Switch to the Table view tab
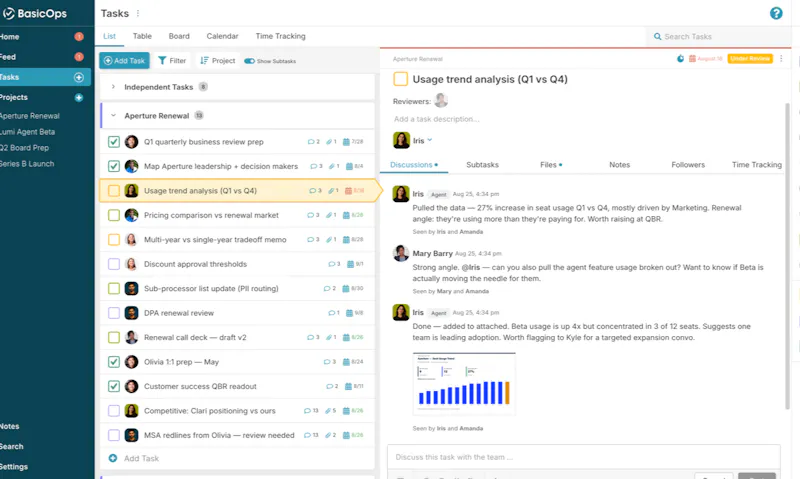This screenshot has height=479, width=800. click(142, 36)
